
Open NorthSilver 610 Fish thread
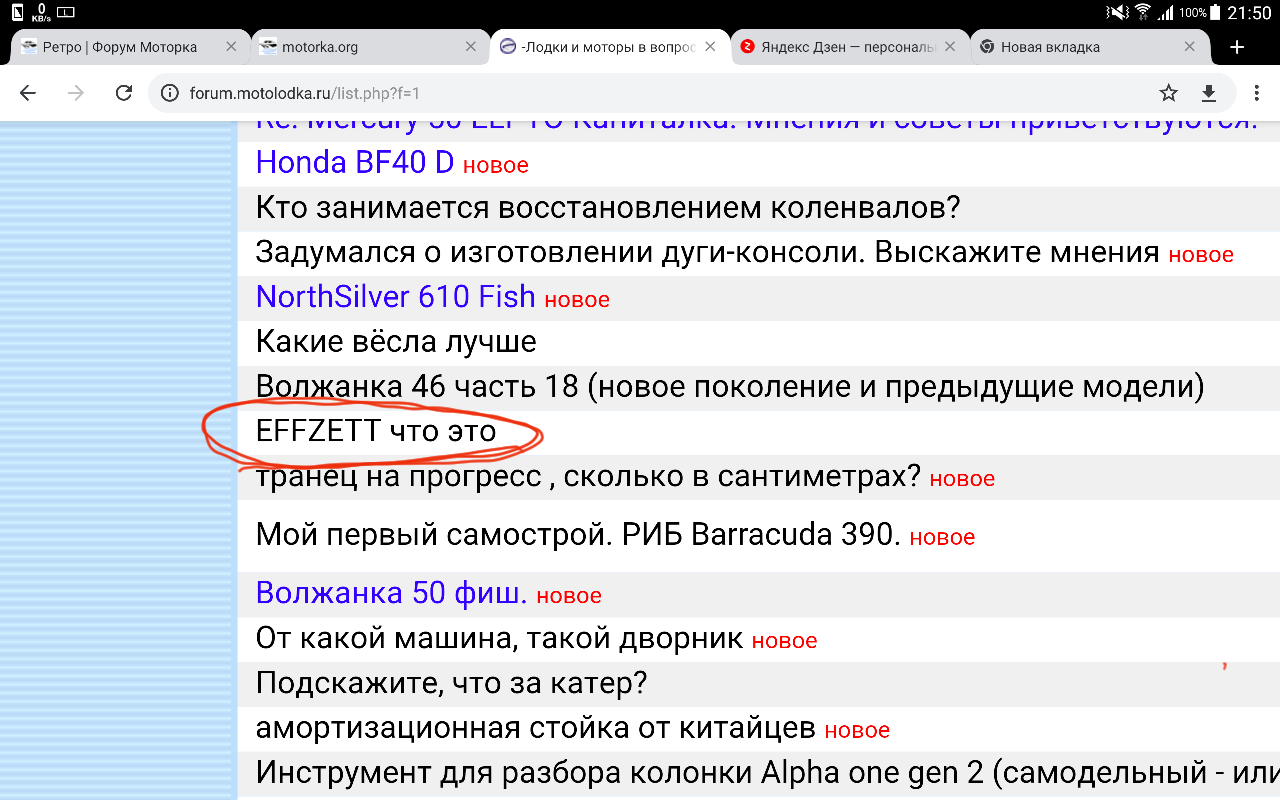click(x=395, y=296)
